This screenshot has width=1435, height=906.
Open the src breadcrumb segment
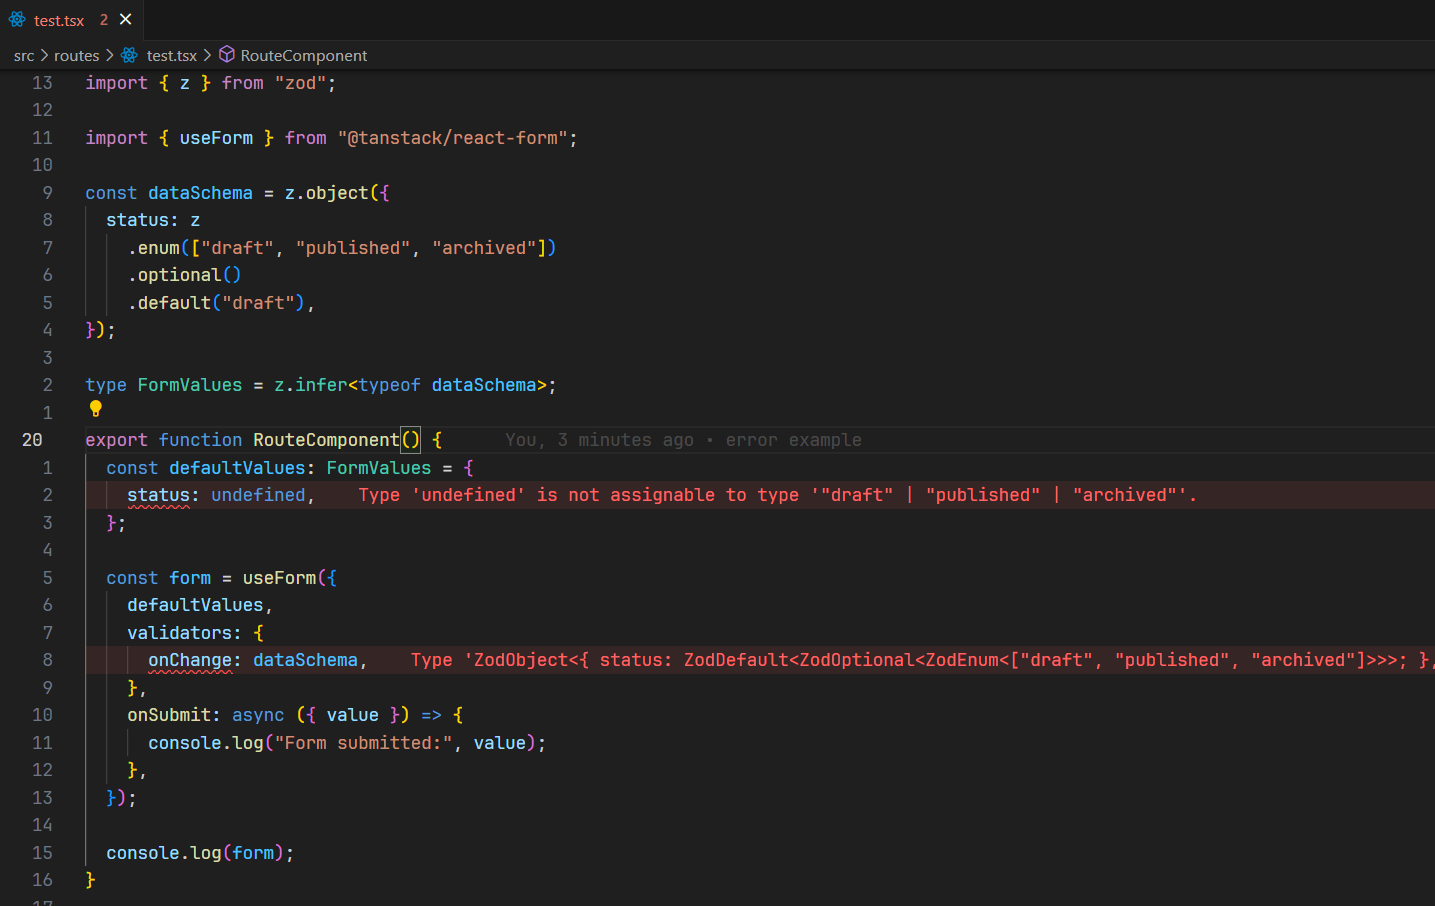pos(24,56)
